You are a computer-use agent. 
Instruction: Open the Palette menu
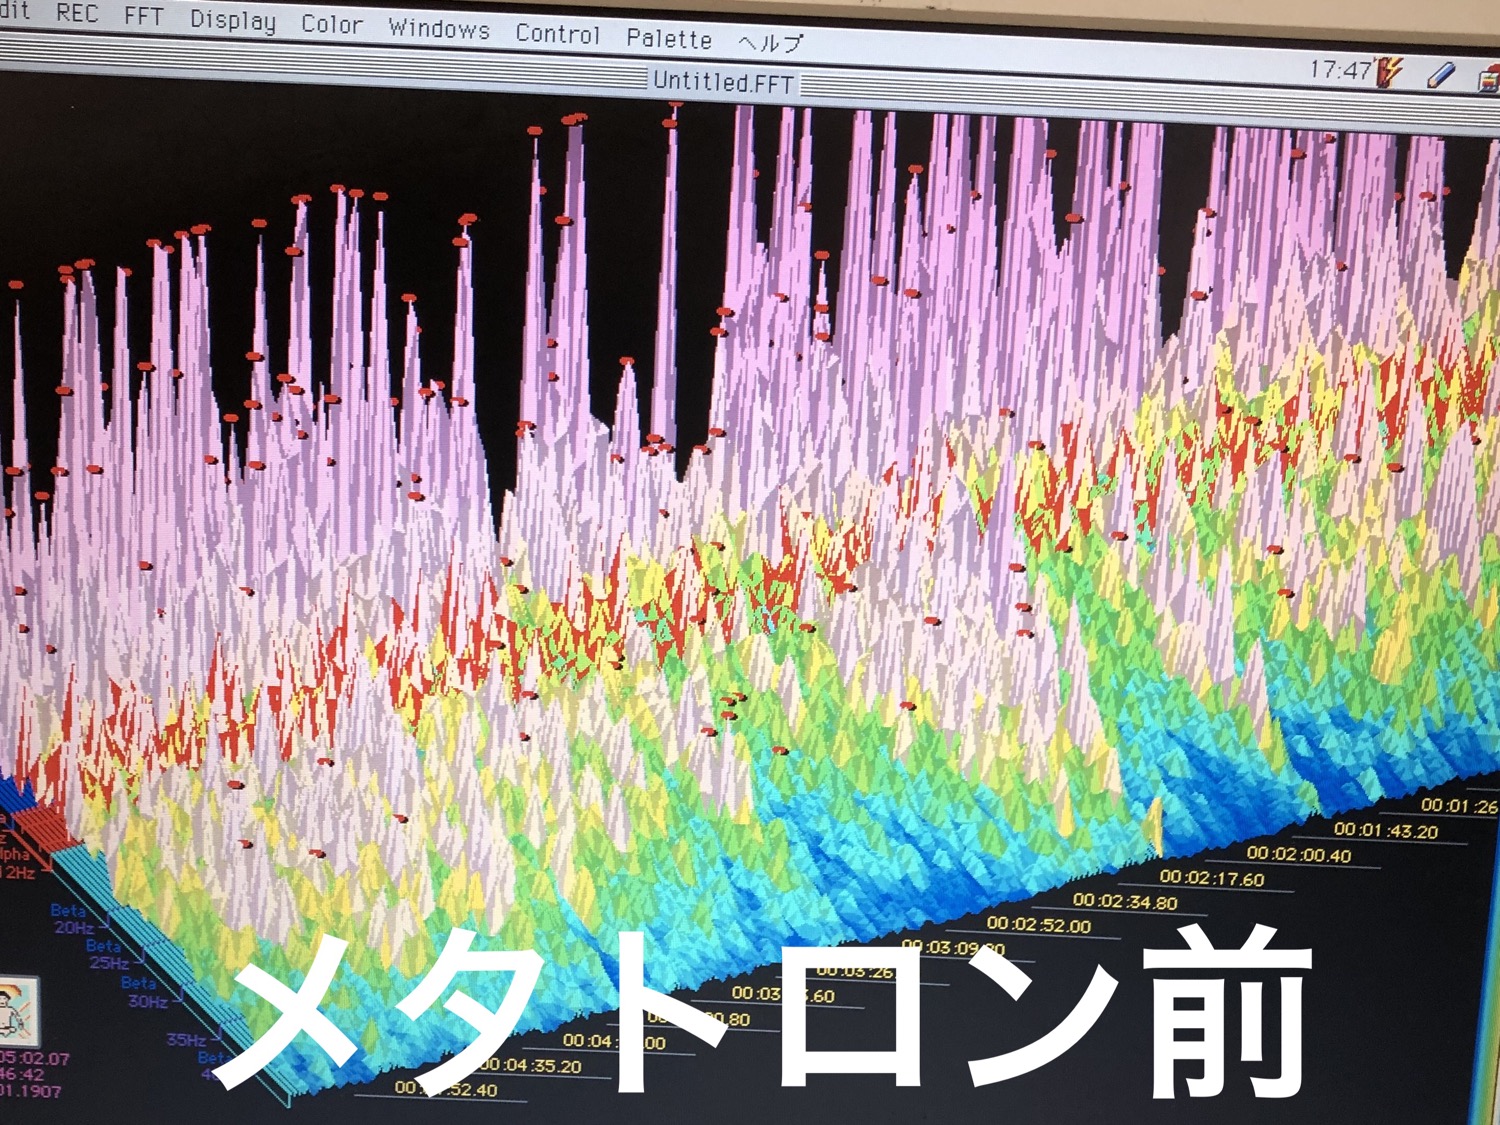click(x=669, y=39)
